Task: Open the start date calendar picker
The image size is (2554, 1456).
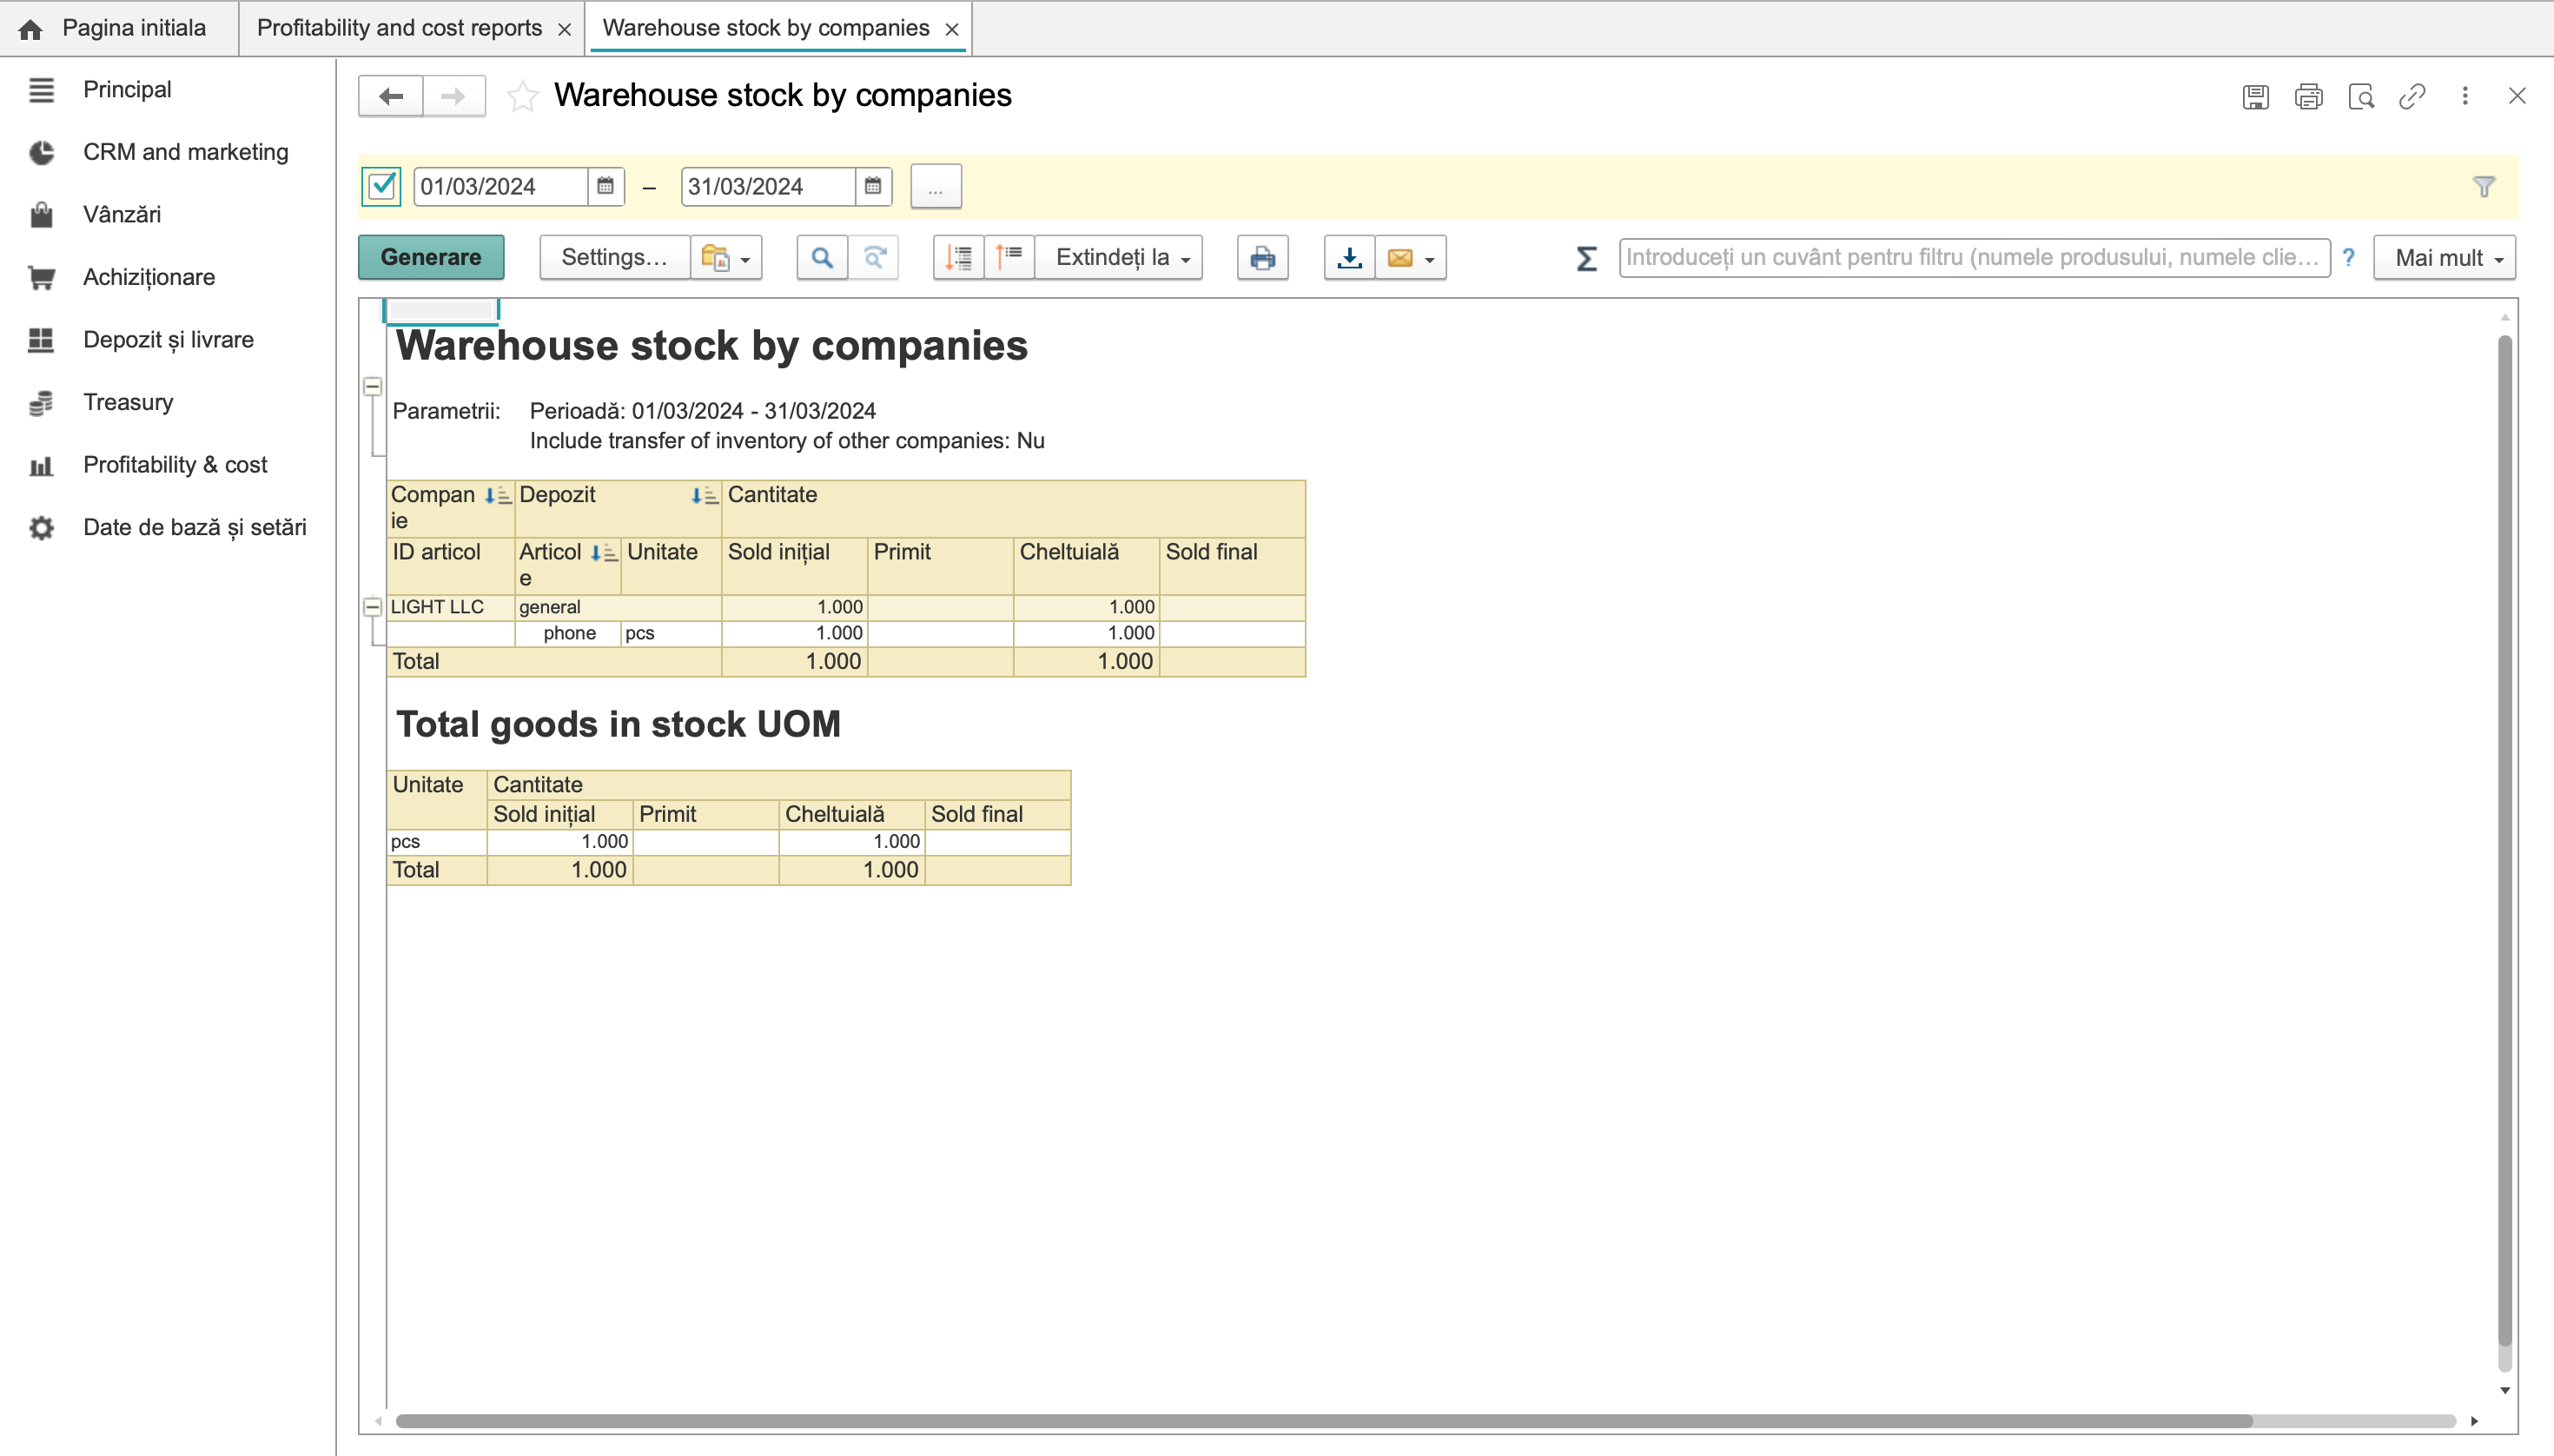Action: tap(605, 186)
